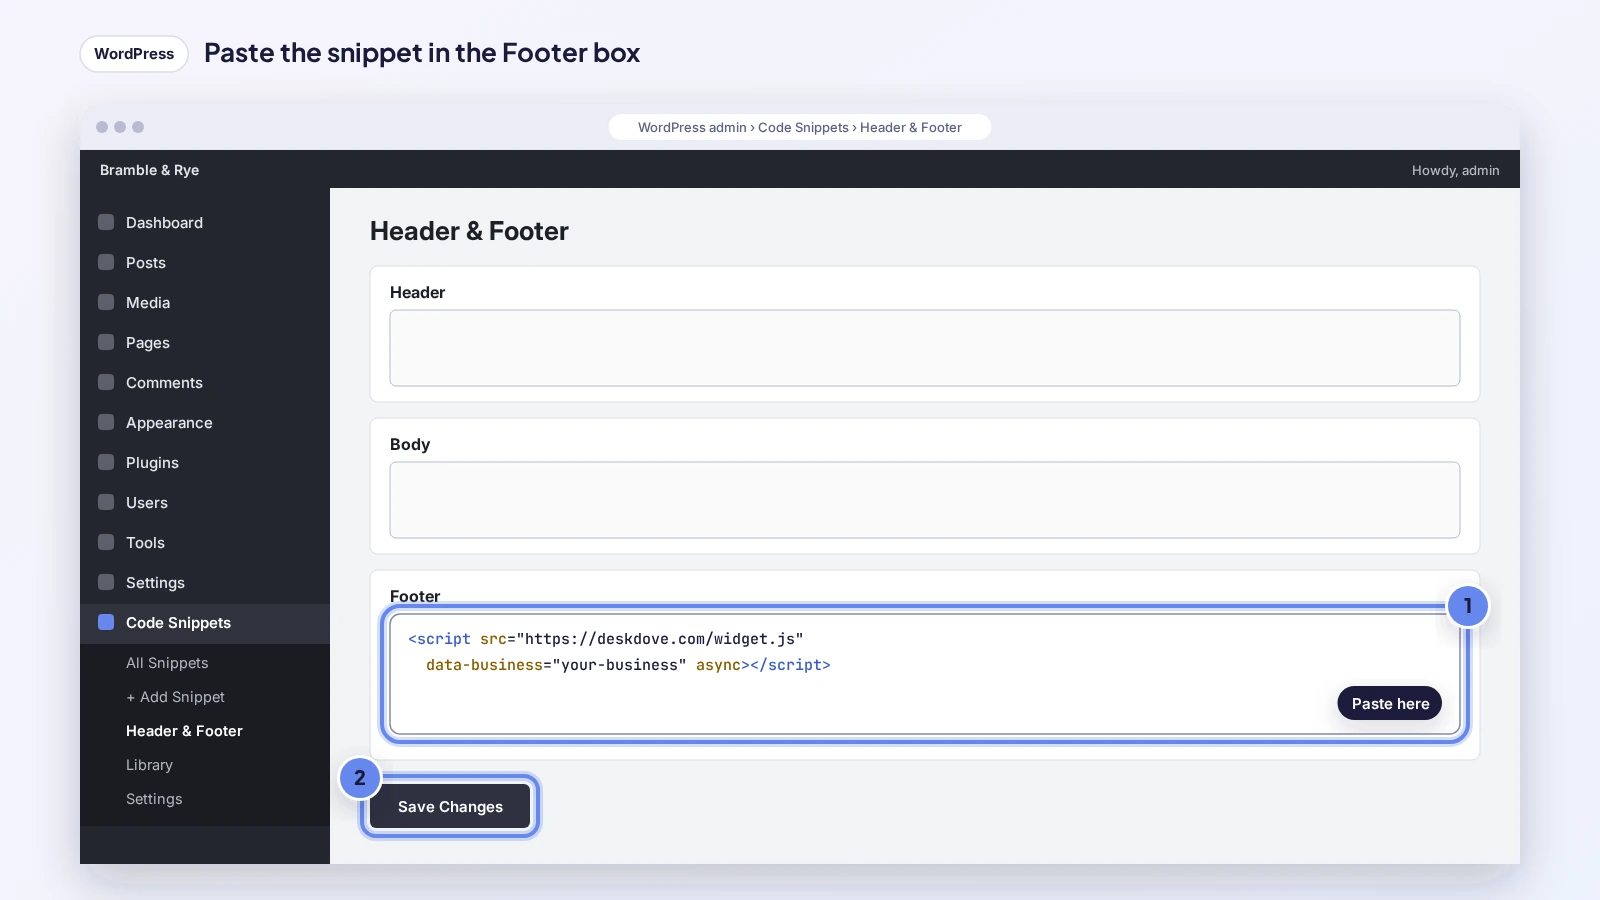This screenshot has height=900, width=1600.
Task: Focus the Header code box
Action: point(925,348)
